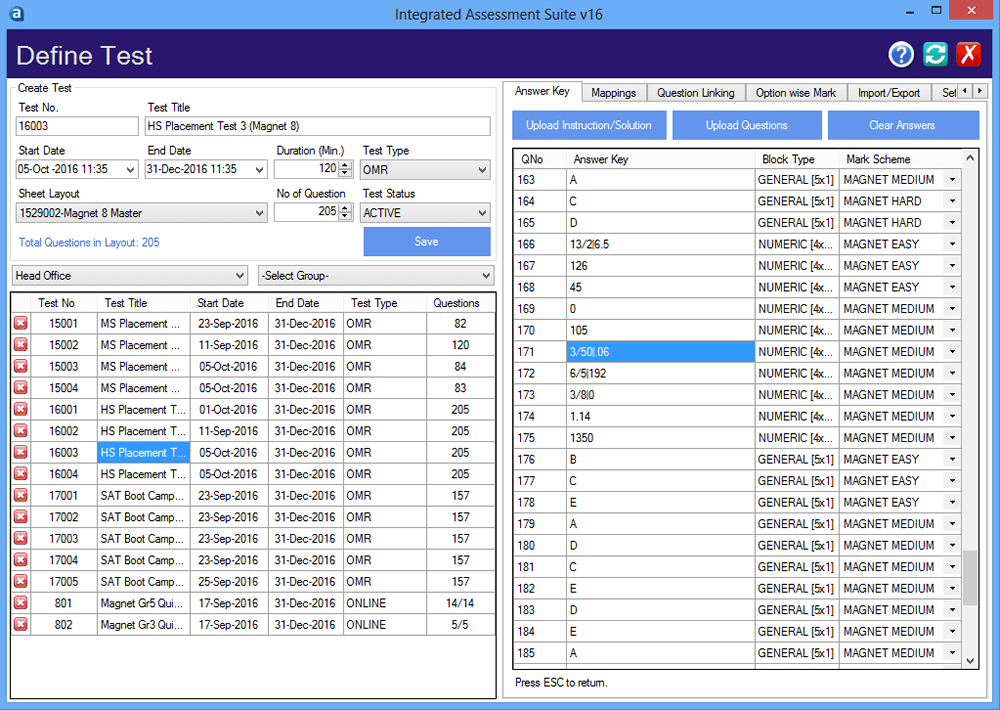Click the Upload Questions button

[x=747, y=125]
